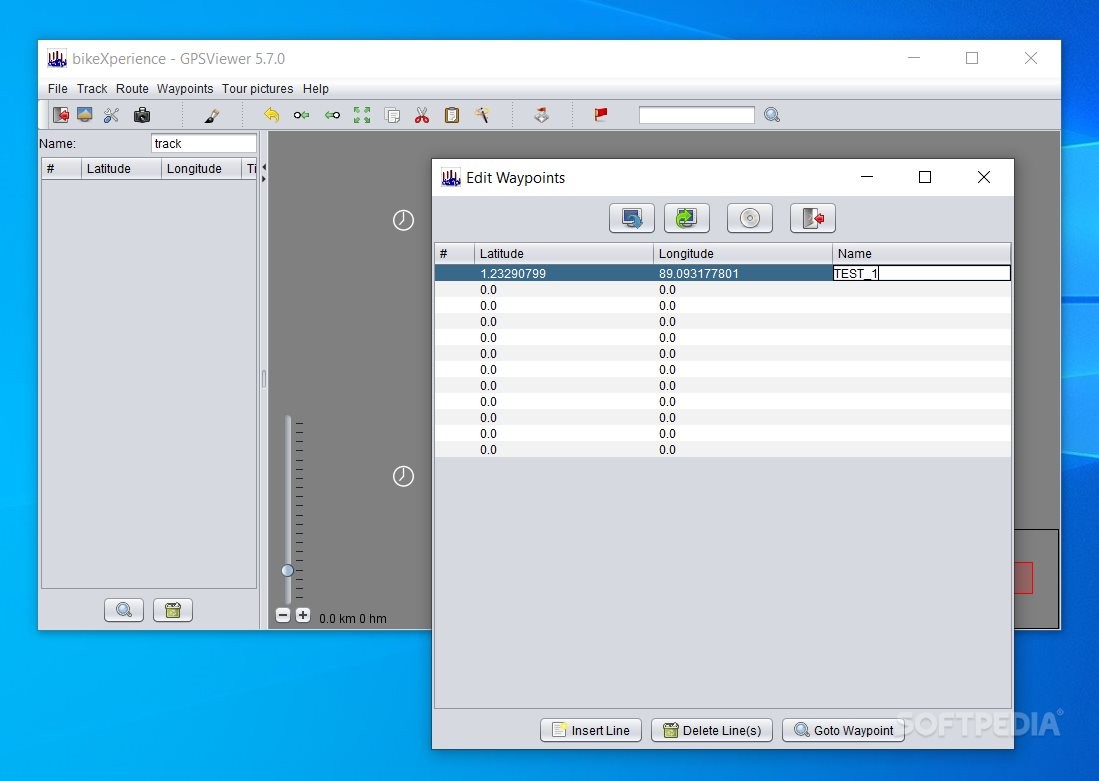Click the map layer with flag icon
Viewport: 1099px width, 781px height.
click(x=541, y=115)
